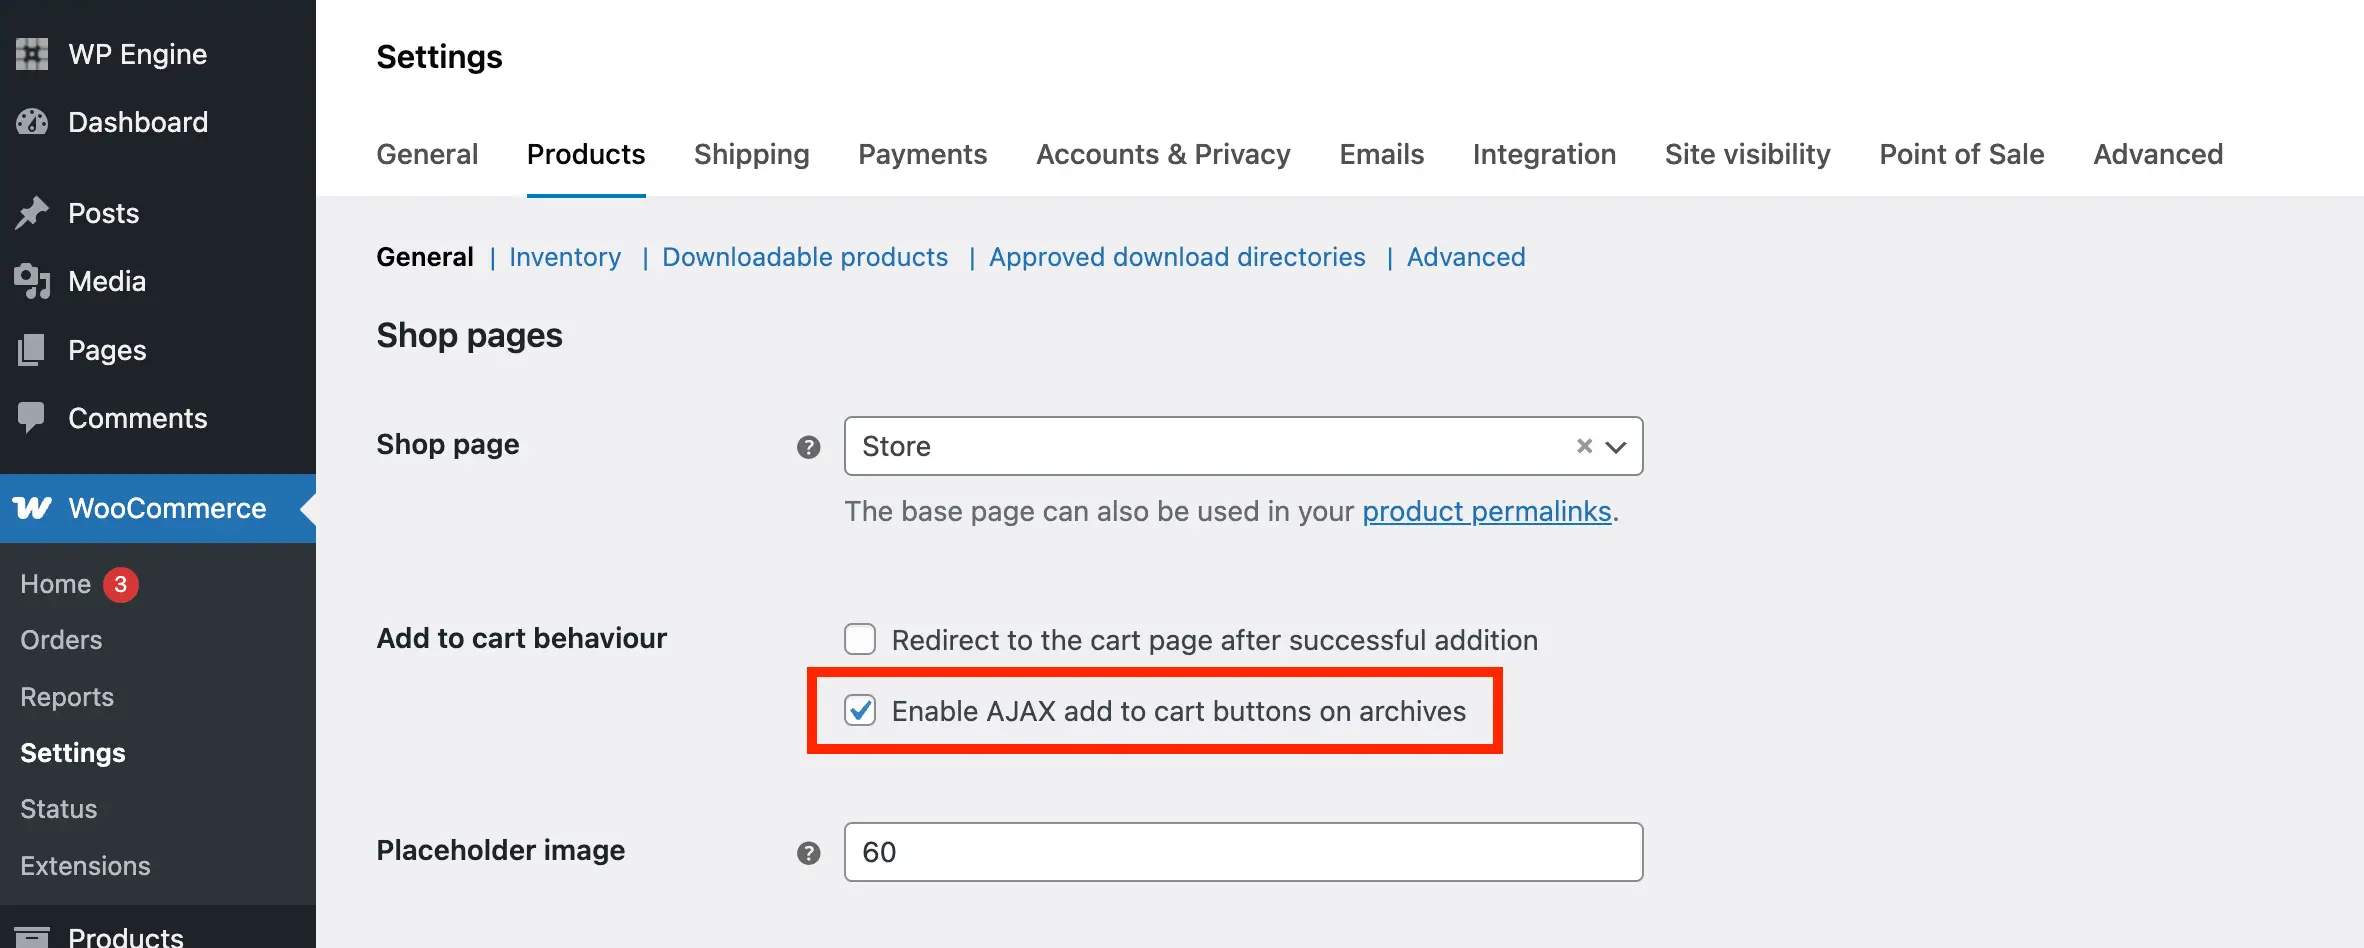Open the Dashboard using its gauge icon
The image size is (2364, 948).
tap(31, 121)
